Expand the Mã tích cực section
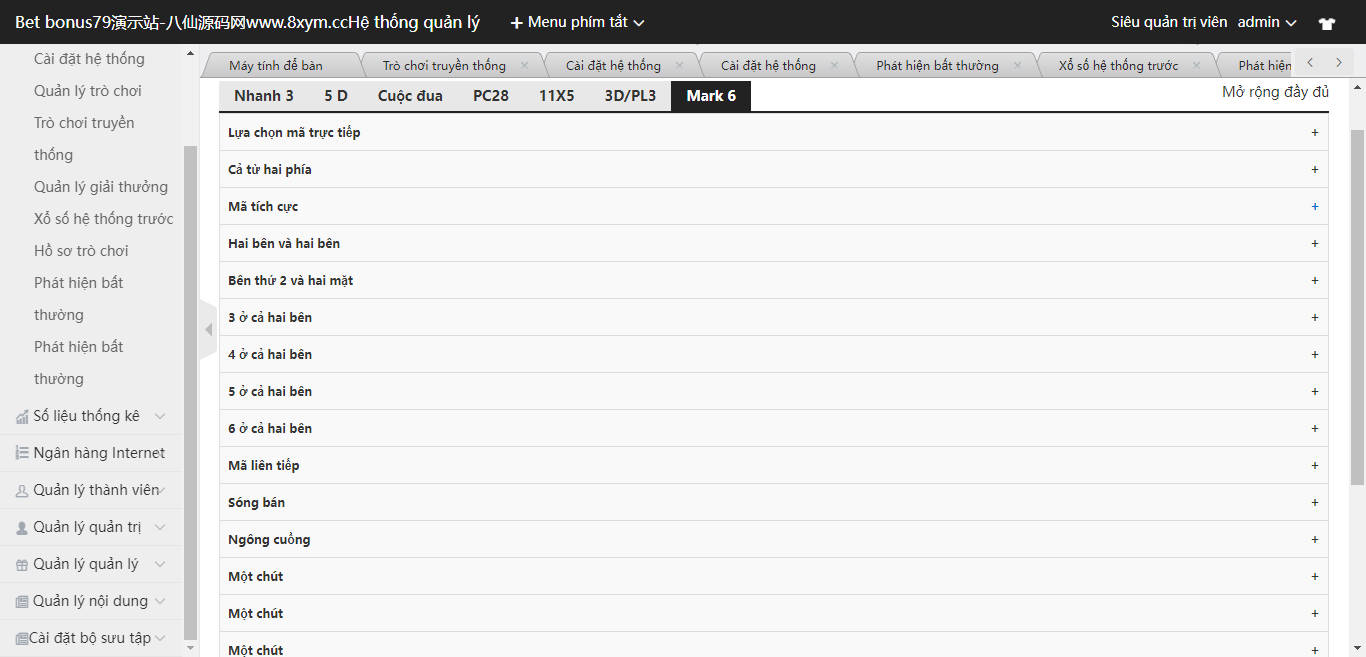The height and width of the screenshot is (657, 1366). point(1314,207)
